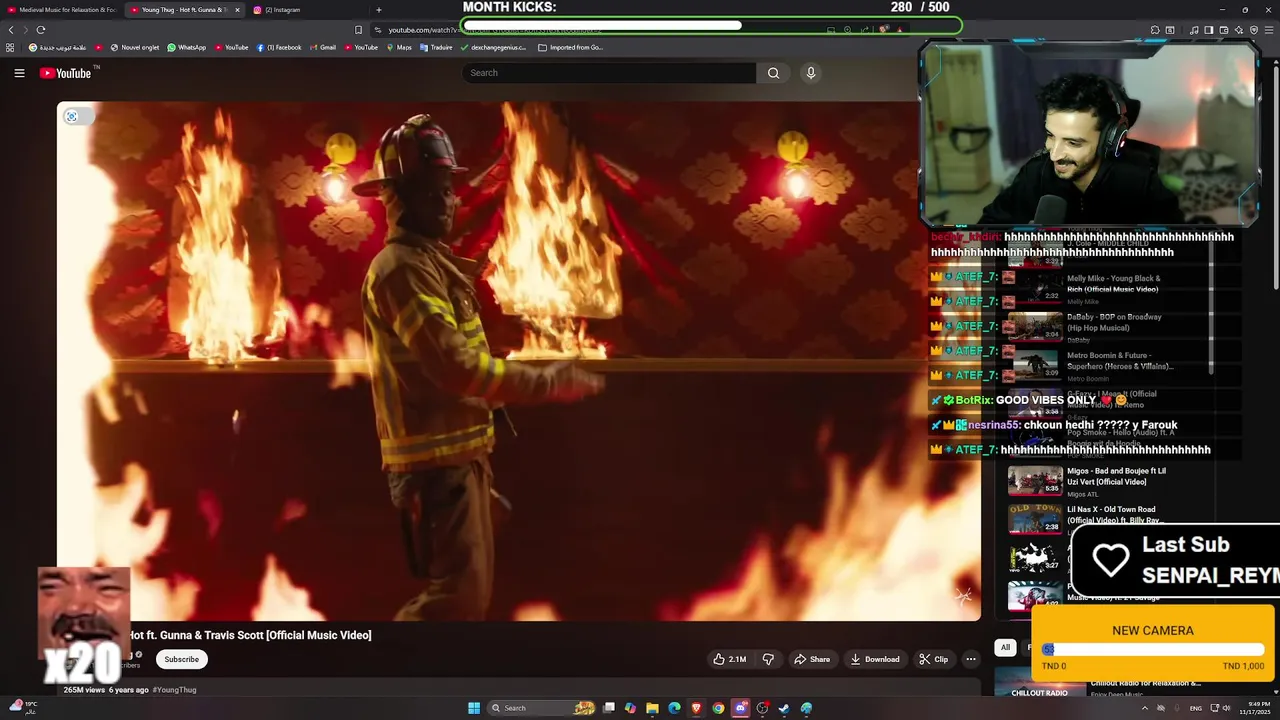This screenshot has height=720, width=1280.
Task: Open weather widget showing 19°C
Action: coord(22,707)
